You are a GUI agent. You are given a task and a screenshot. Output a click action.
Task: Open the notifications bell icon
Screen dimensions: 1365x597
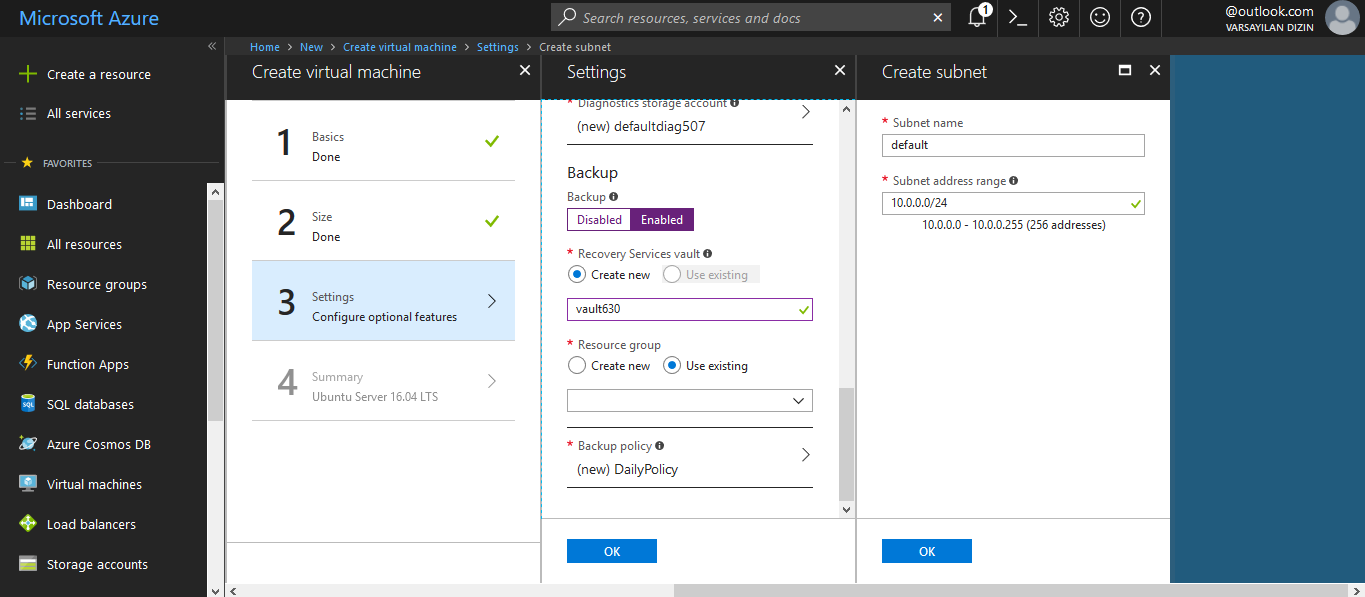click(977, 18)
